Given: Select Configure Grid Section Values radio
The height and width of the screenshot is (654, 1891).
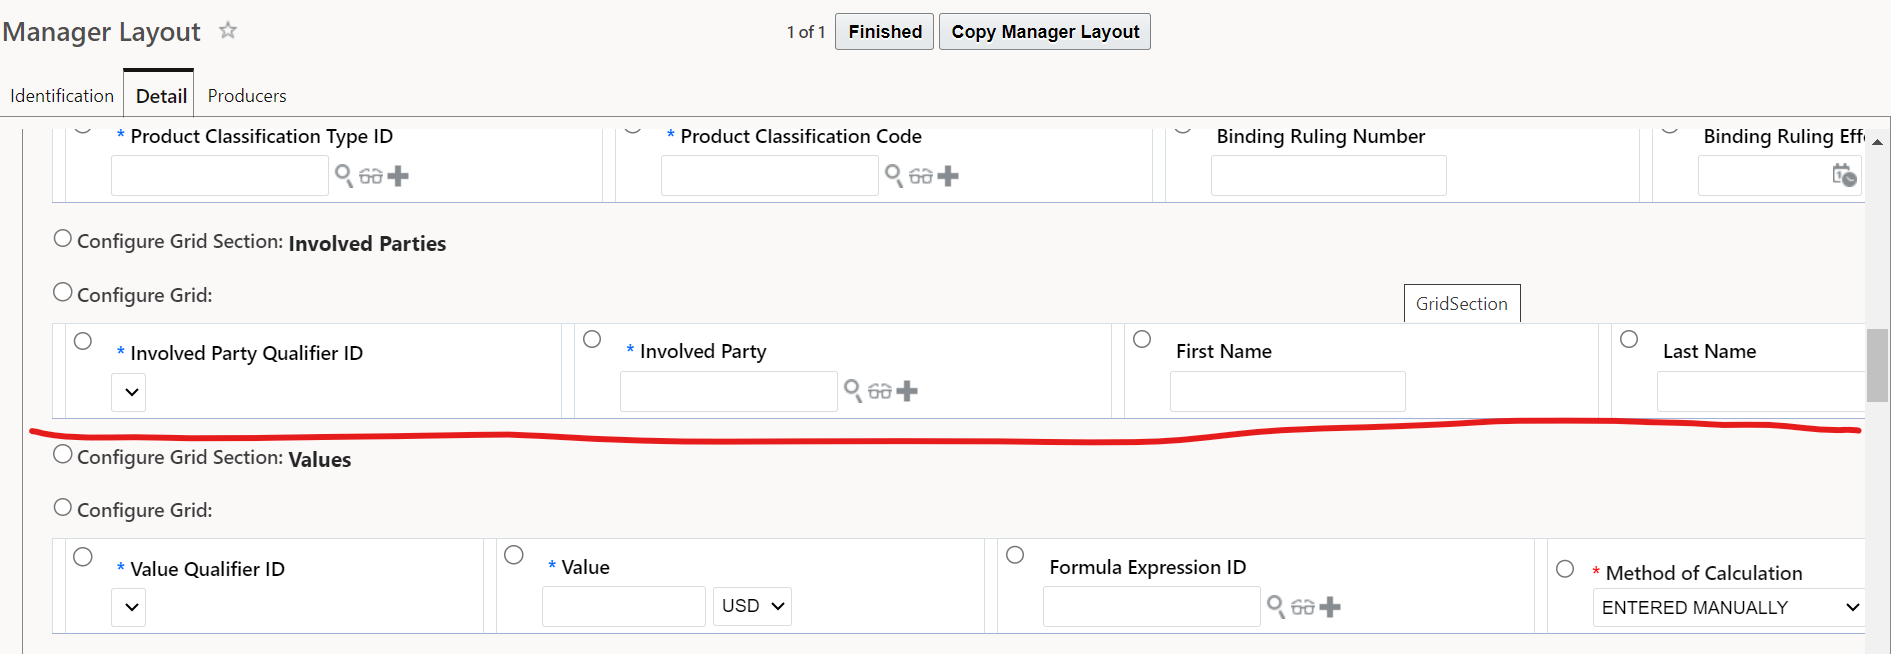Looking at the screenshot, I should 63,454.
